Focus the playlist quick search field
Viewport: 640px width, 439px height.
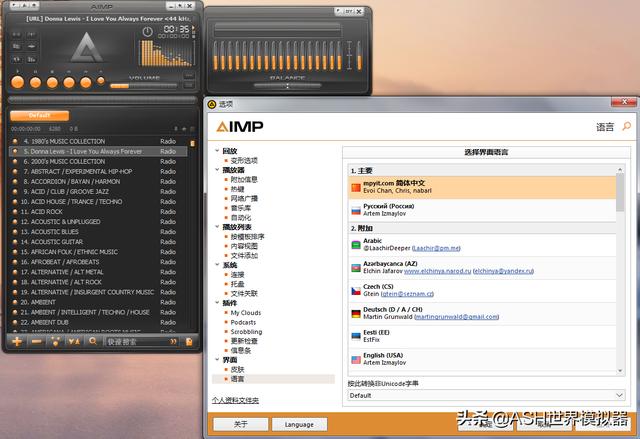pos(137,341)
